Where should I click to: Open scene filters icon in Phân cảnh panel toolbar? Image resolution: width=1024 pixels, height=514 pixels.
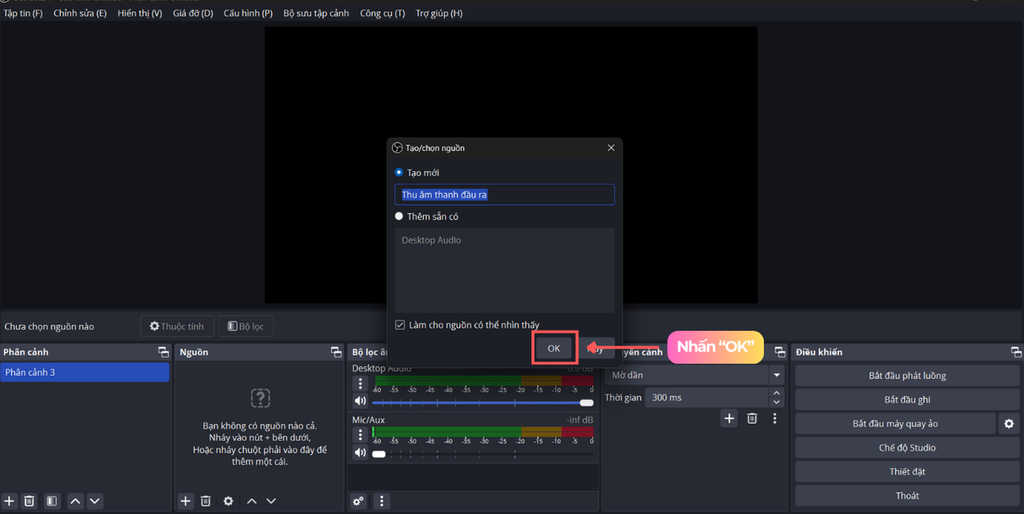(52, 501)
